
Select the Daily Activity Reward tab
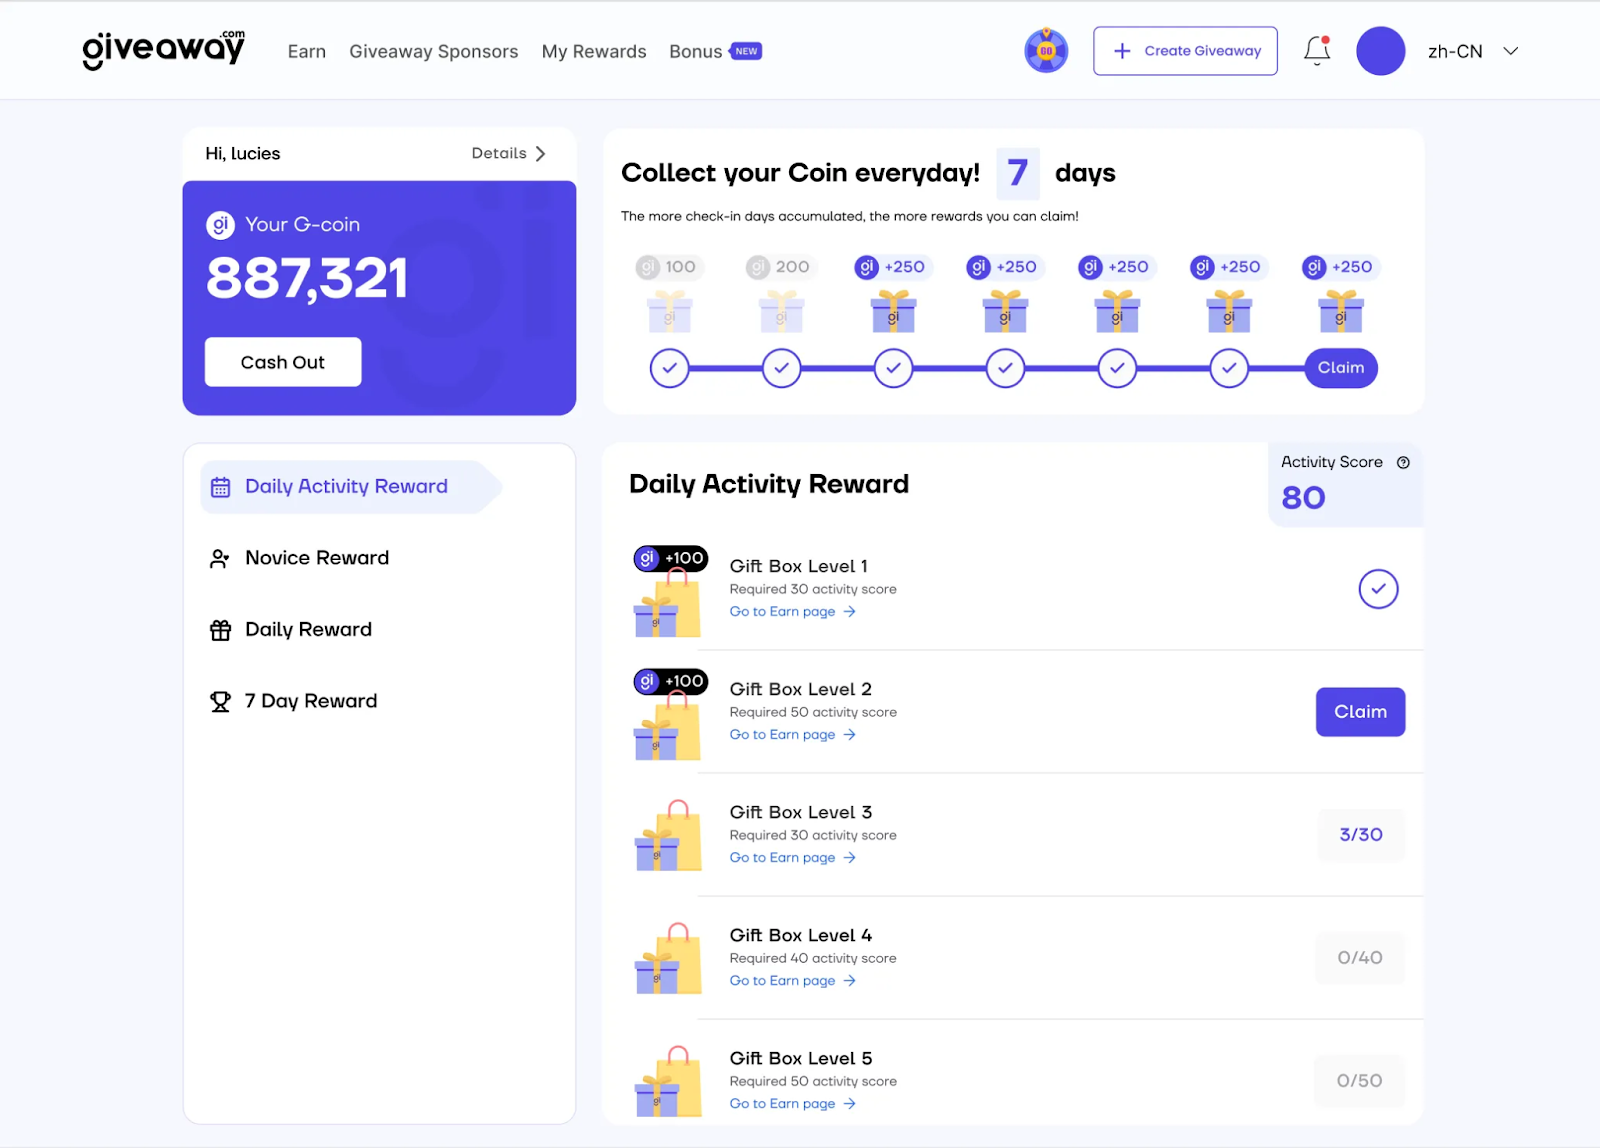[350, 487]
